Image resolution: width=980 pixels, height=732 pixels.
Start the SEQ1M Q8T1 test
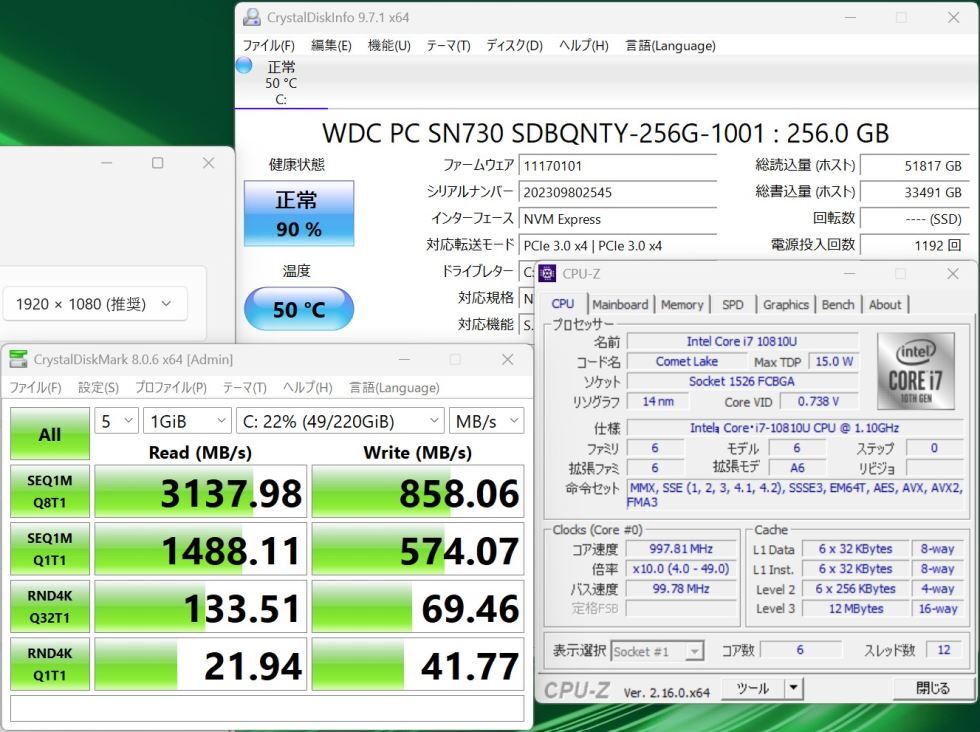49,491
